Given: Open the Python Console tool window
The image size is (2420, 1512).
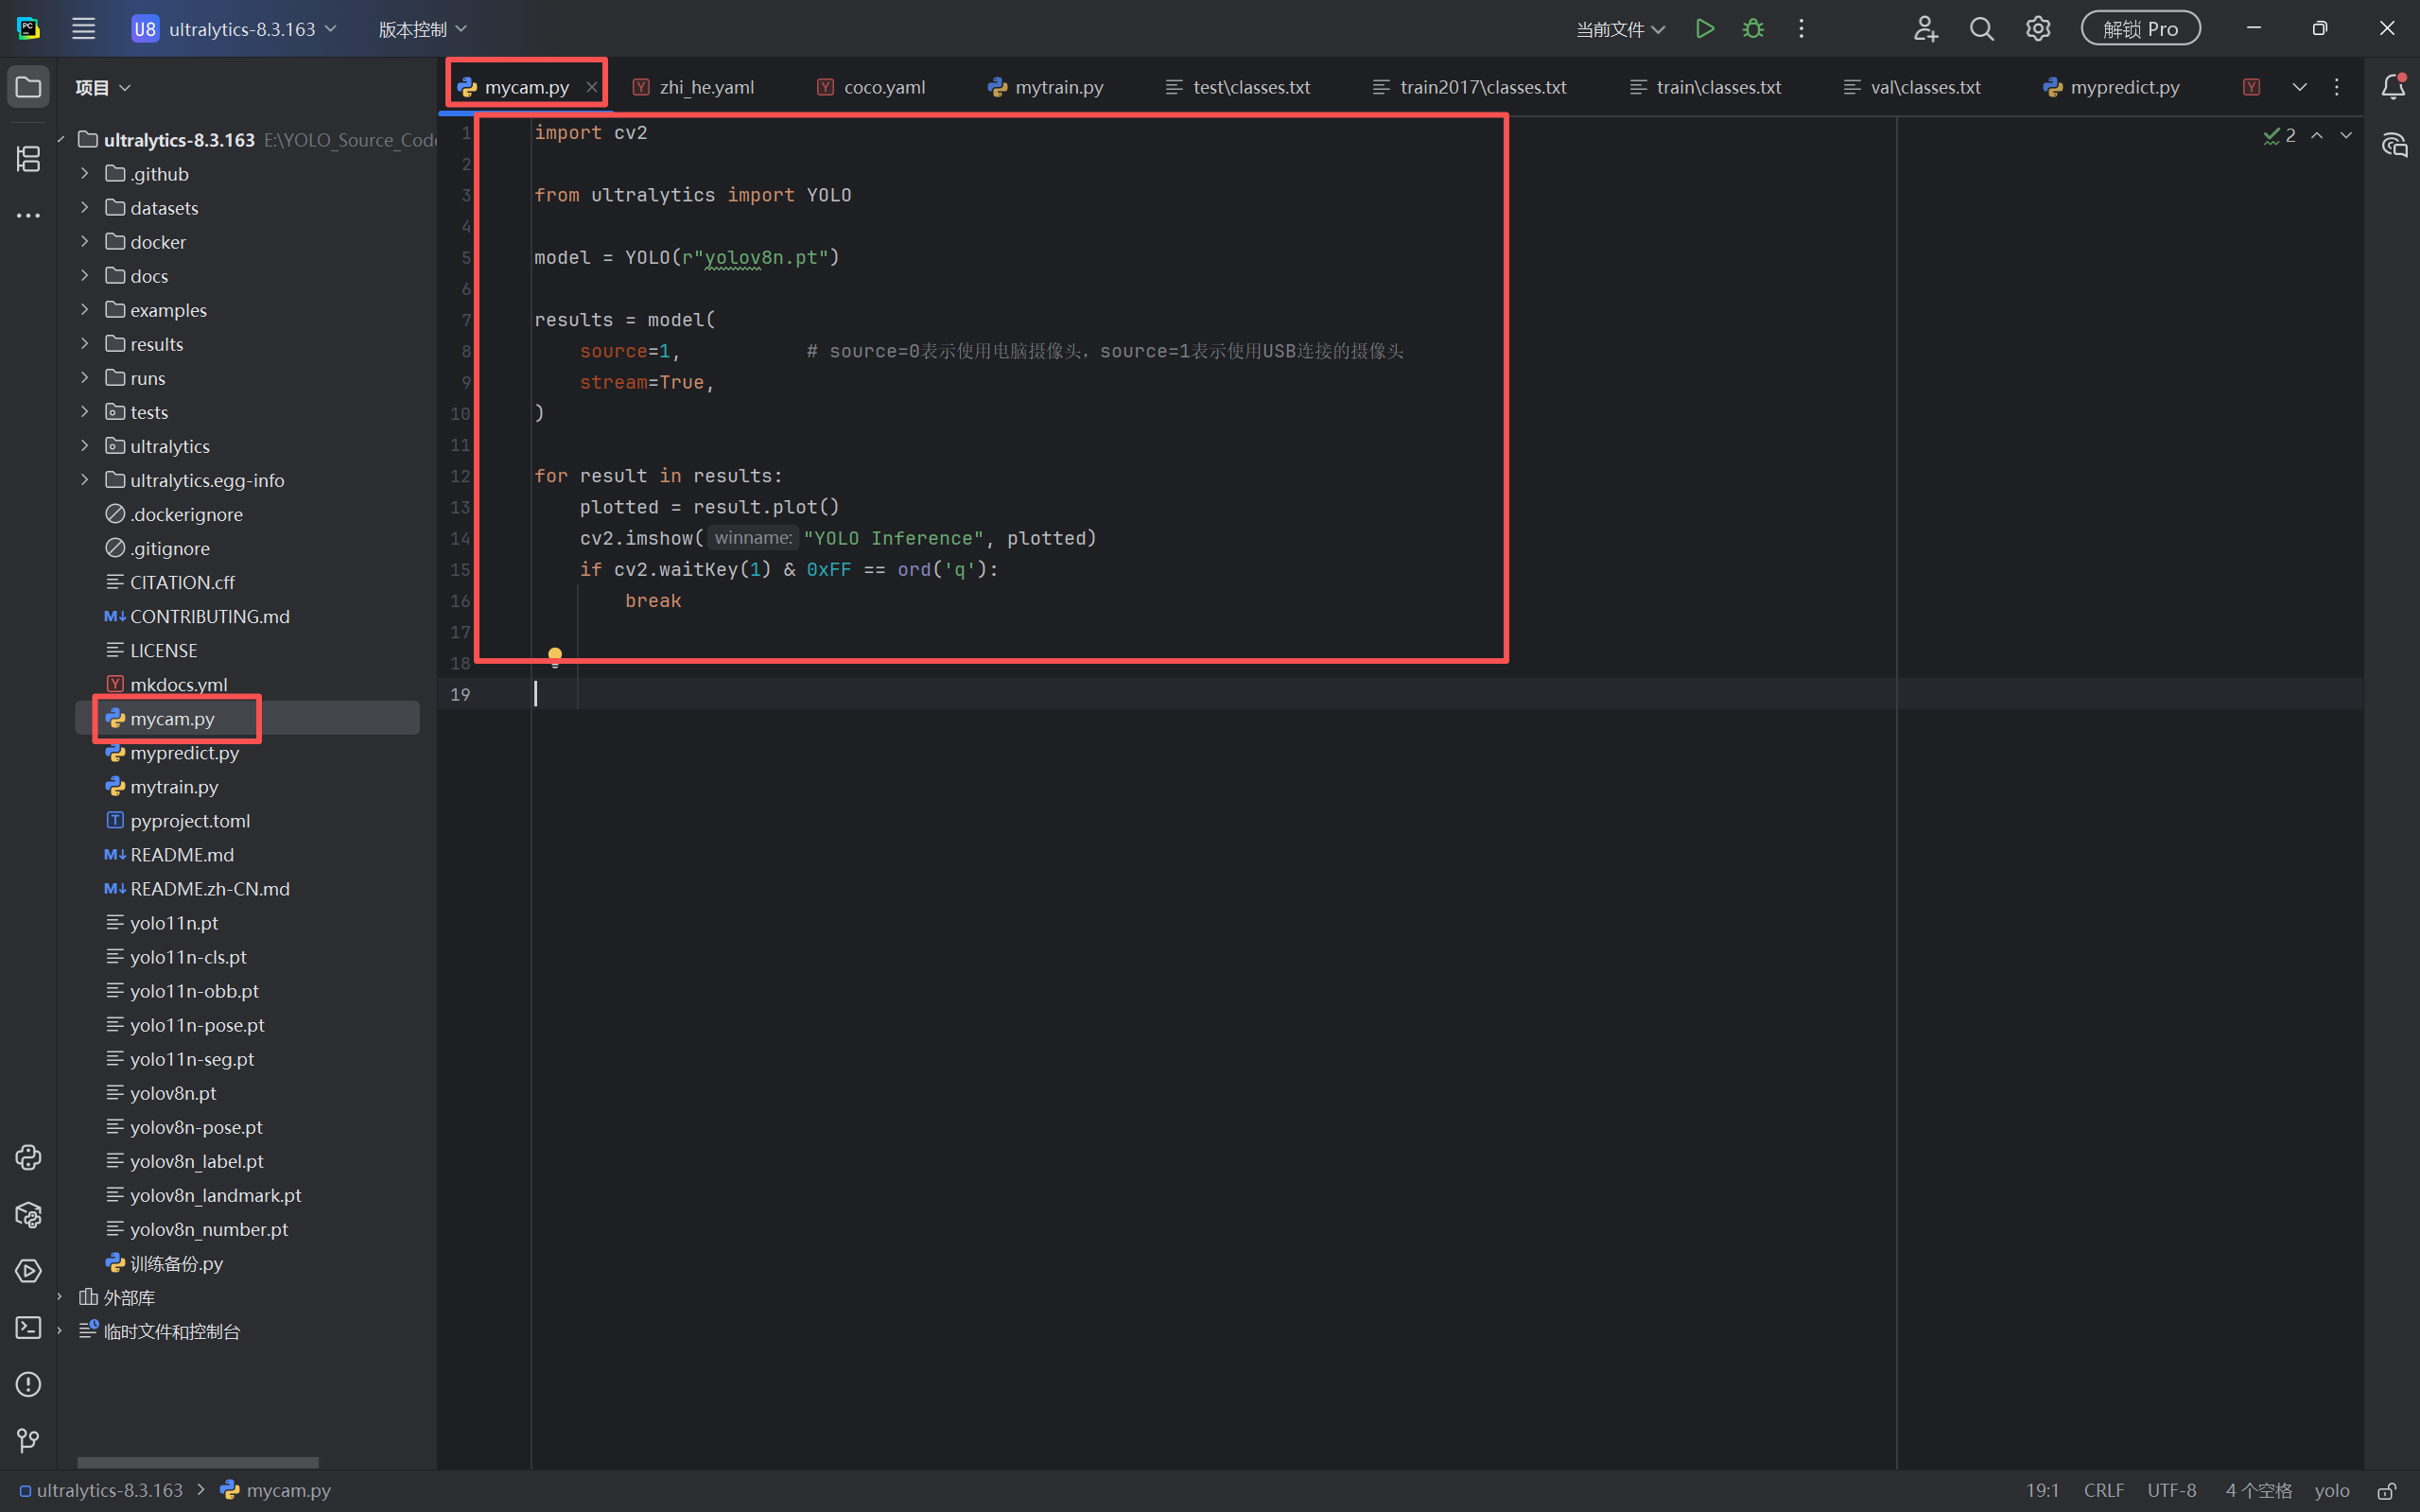Looking at the screenshot, I should point(28,1158).
